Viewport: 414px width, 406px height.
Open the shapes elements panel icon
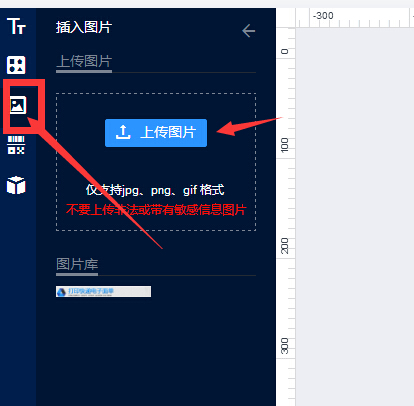click(x=16, y=65)
